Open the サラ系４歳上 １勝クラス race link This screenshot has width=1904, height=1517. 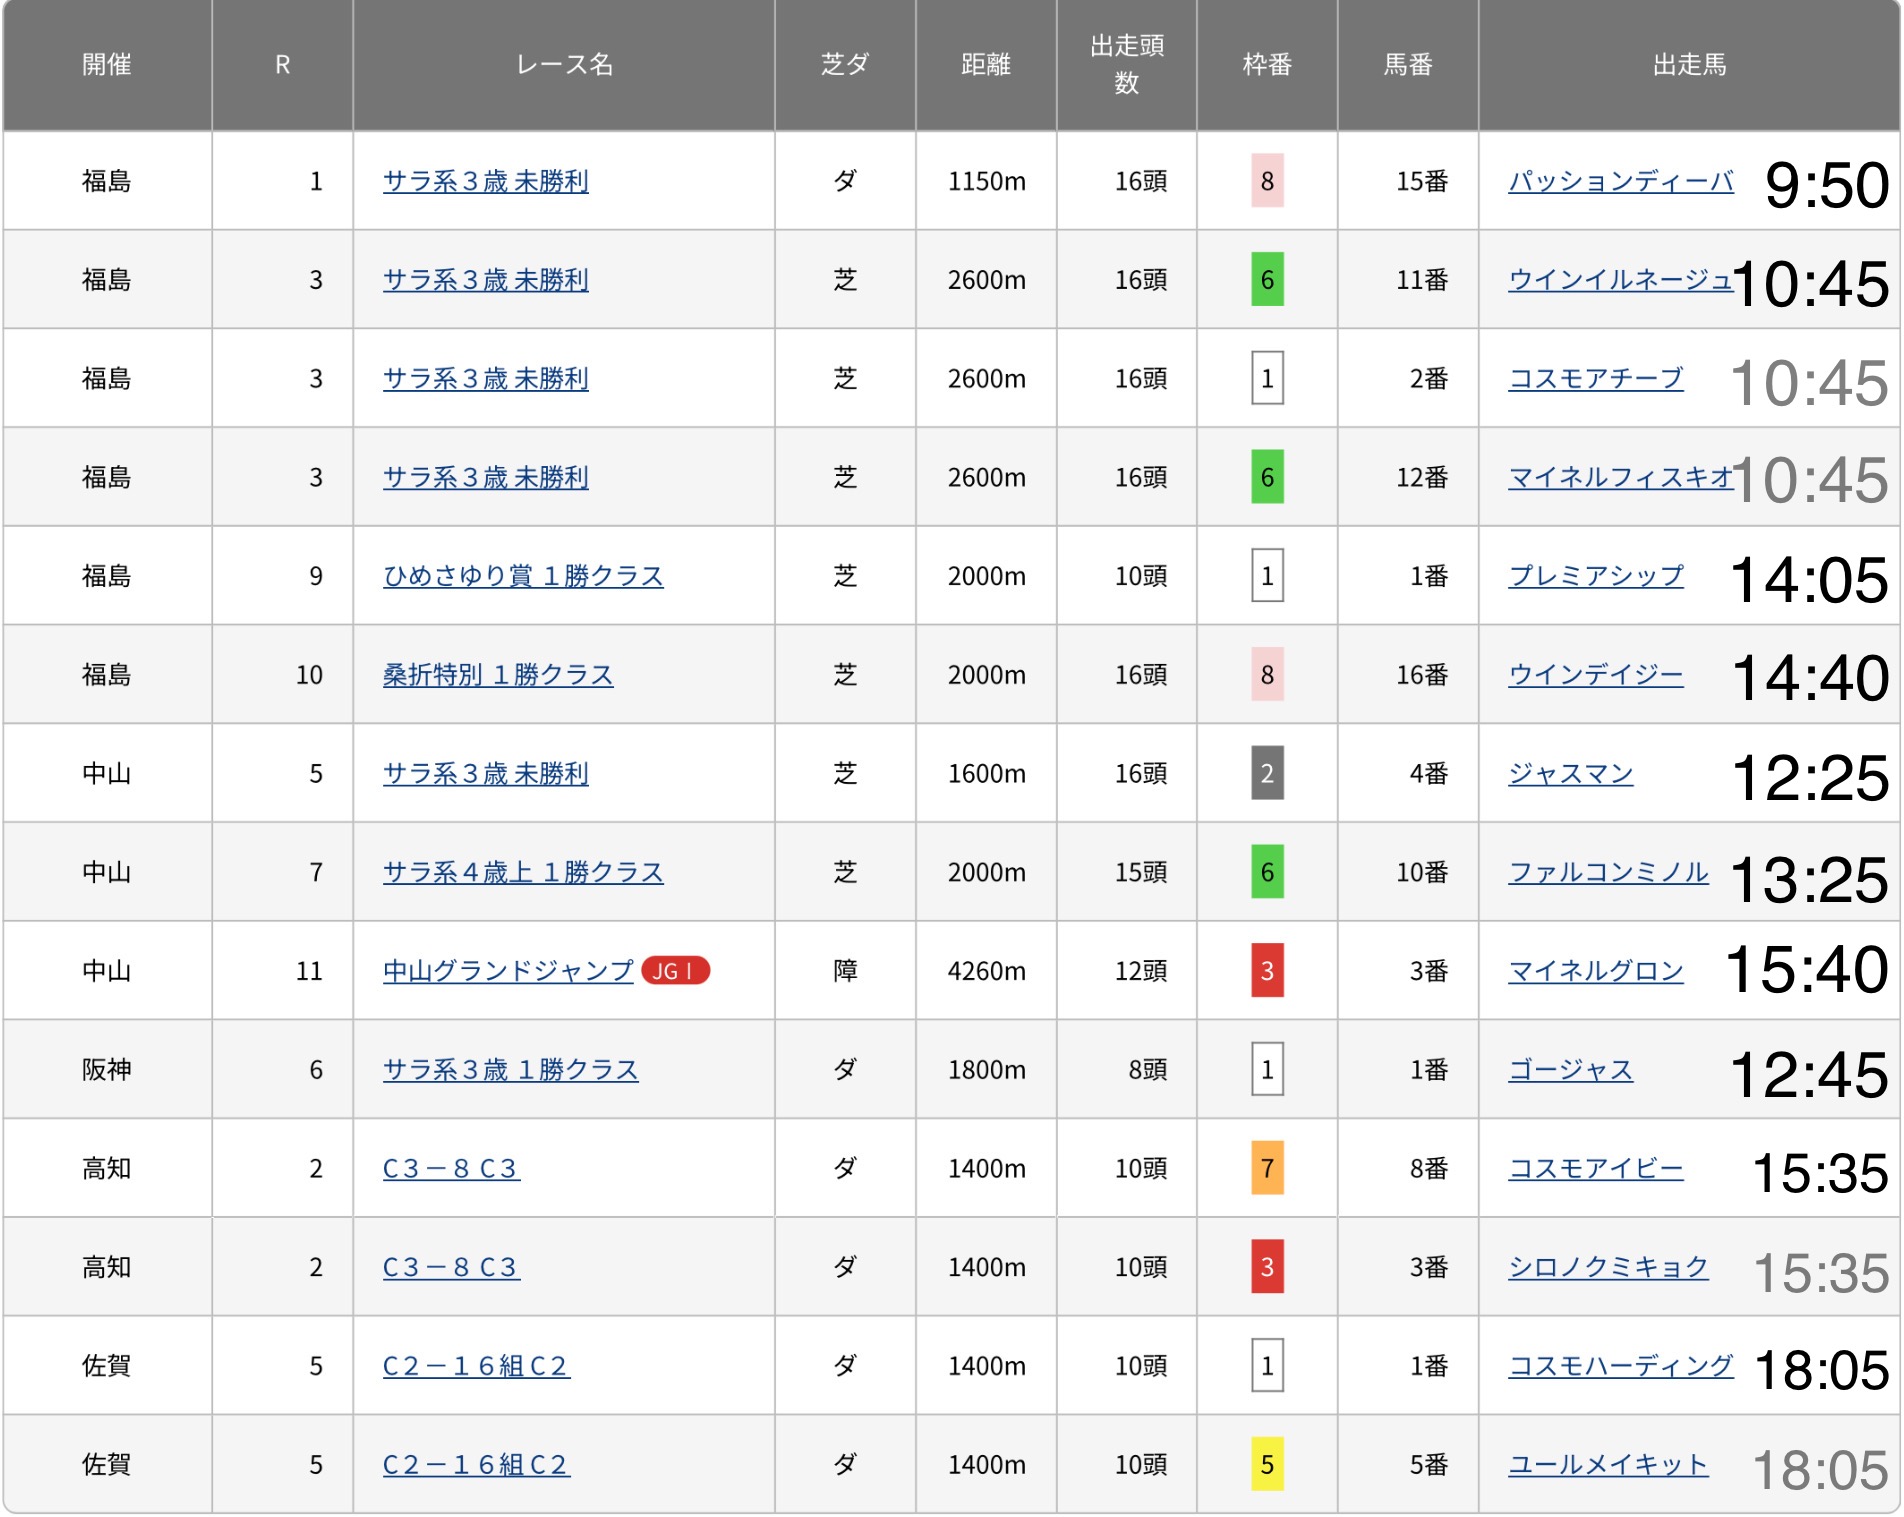coord(523,872)
